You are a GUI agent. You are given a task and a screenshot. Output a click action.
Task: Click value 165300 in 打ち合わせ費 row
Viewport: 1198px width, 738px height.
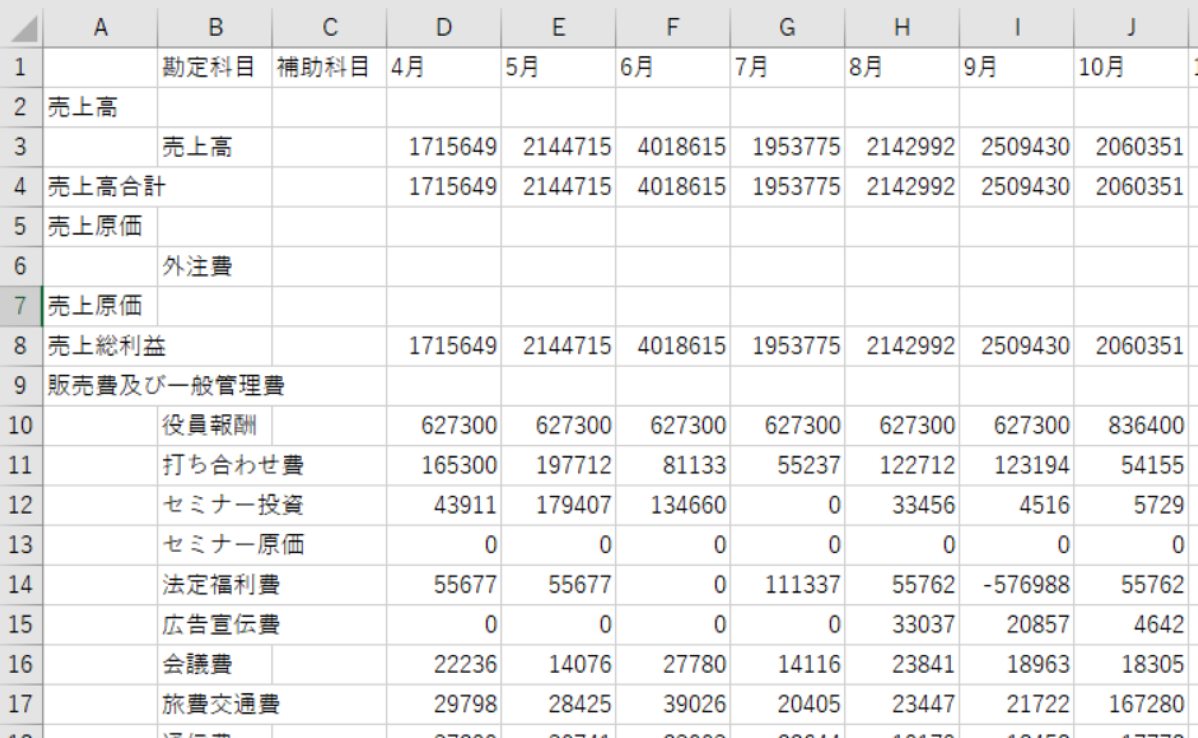click(444, 465)
